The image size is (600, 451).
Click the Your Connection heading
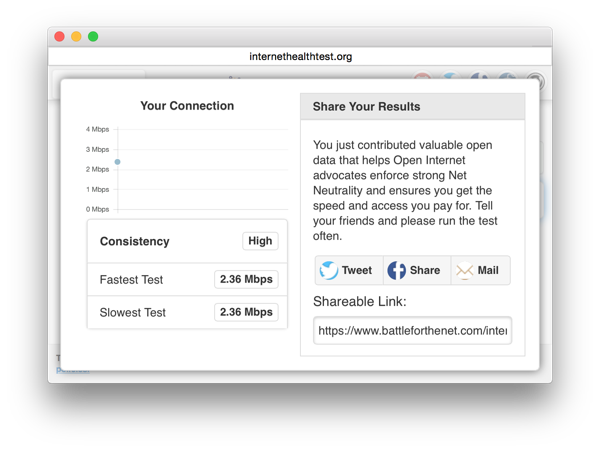click(x=187, y=106)
